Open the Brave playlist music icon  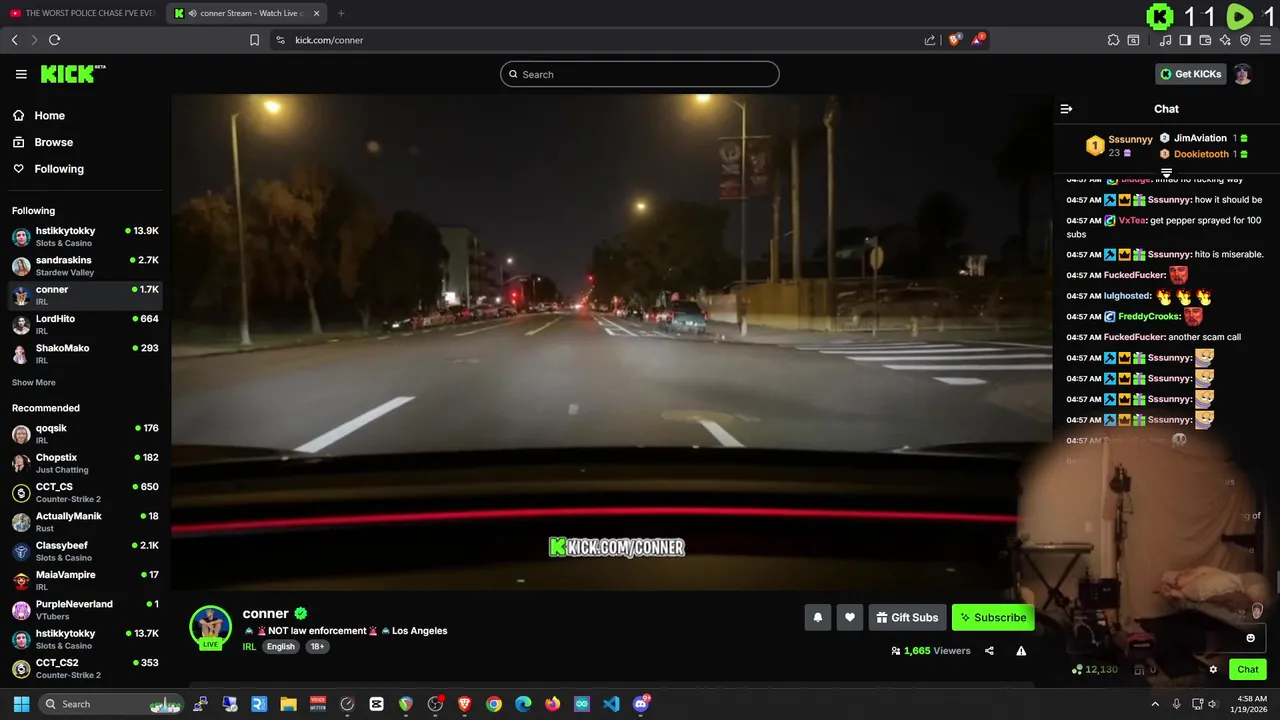click(x=1165, y=40)
